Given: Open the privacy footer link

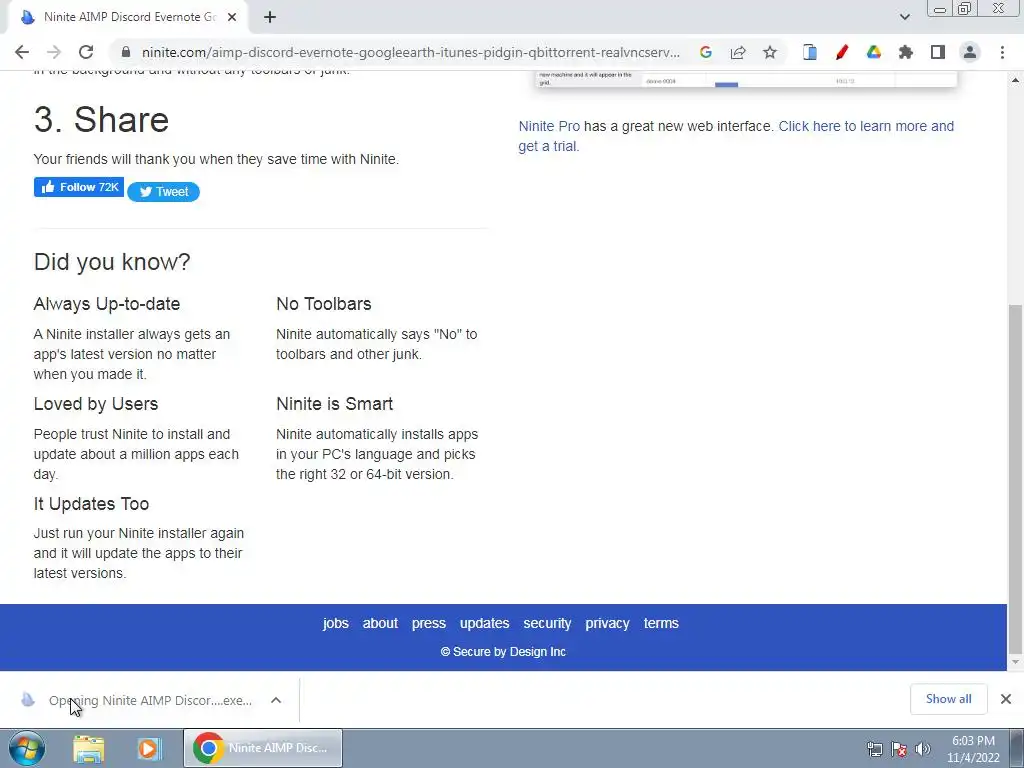Looking at the screenshot, I should point(607,623).
